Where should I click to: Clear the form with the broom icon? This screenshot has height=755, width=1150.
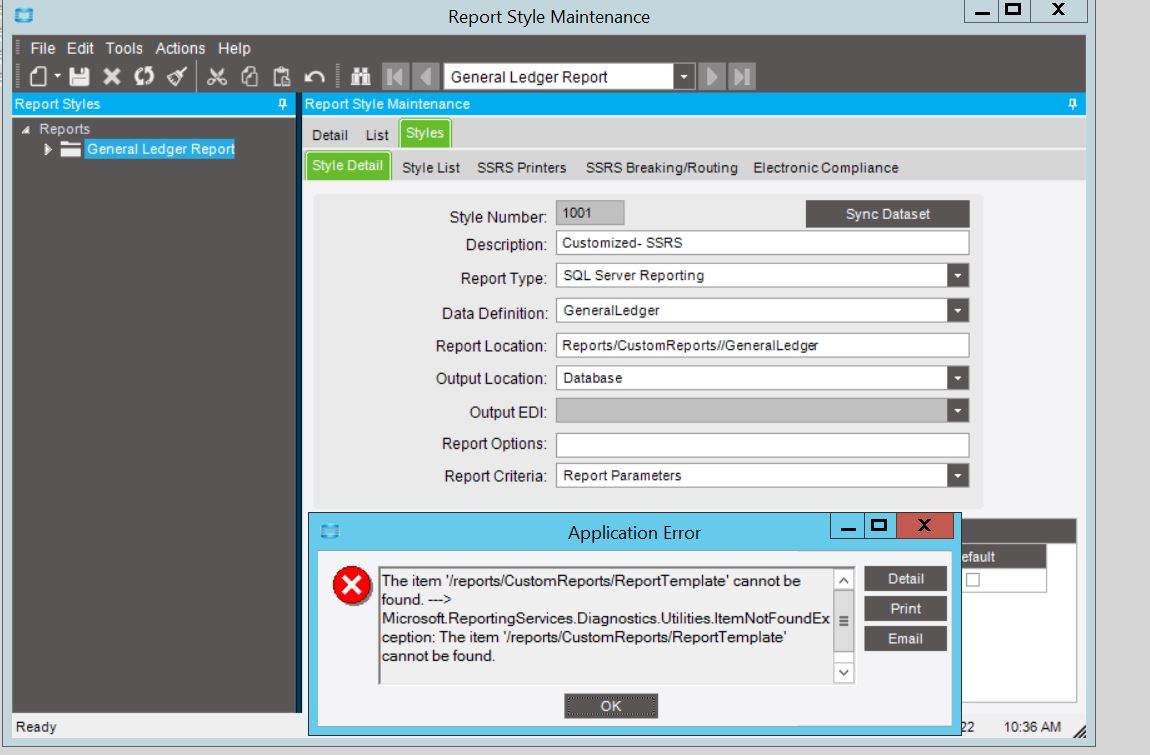tap(177, 76)
